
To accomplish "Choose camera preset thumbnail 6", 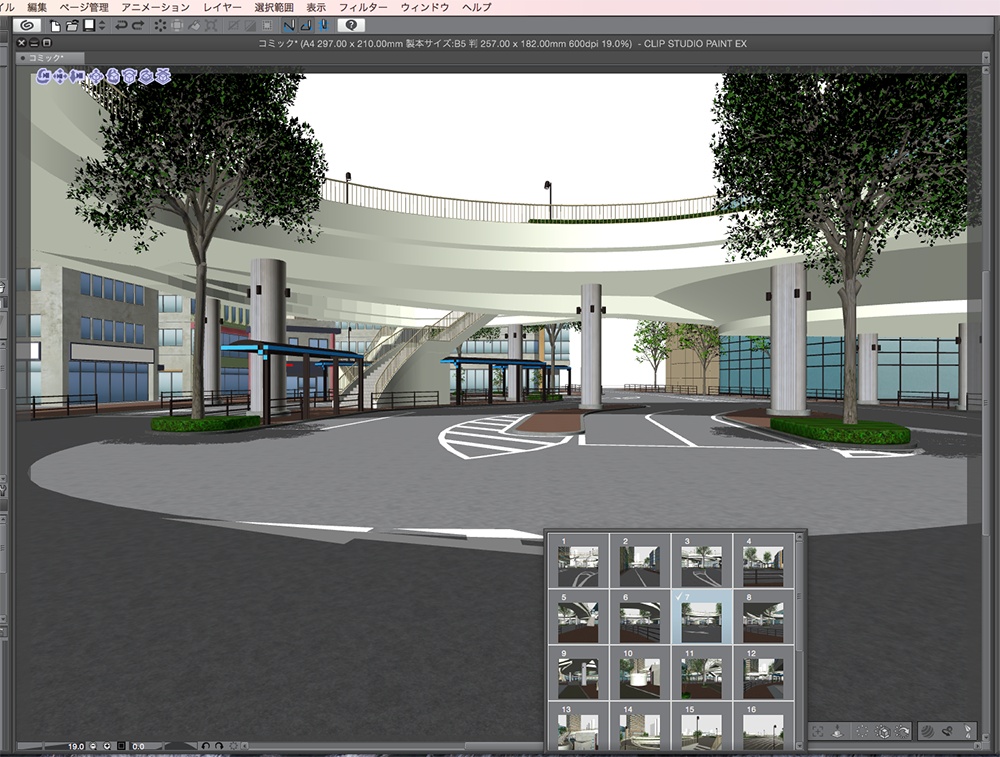I will (640, 617).
